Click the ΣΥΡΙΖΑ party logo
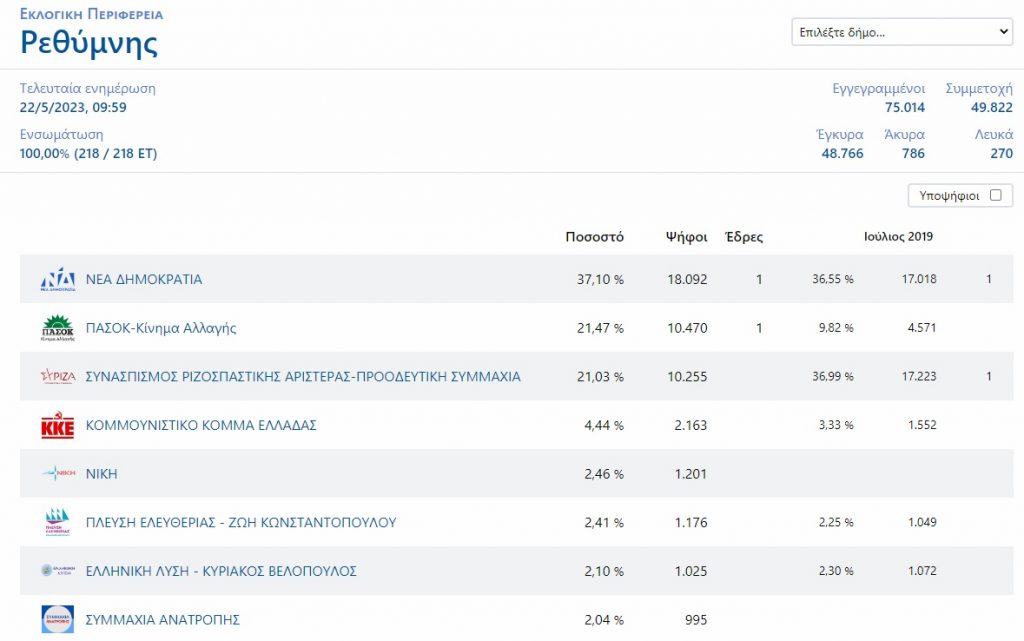 tap(57, 377)
